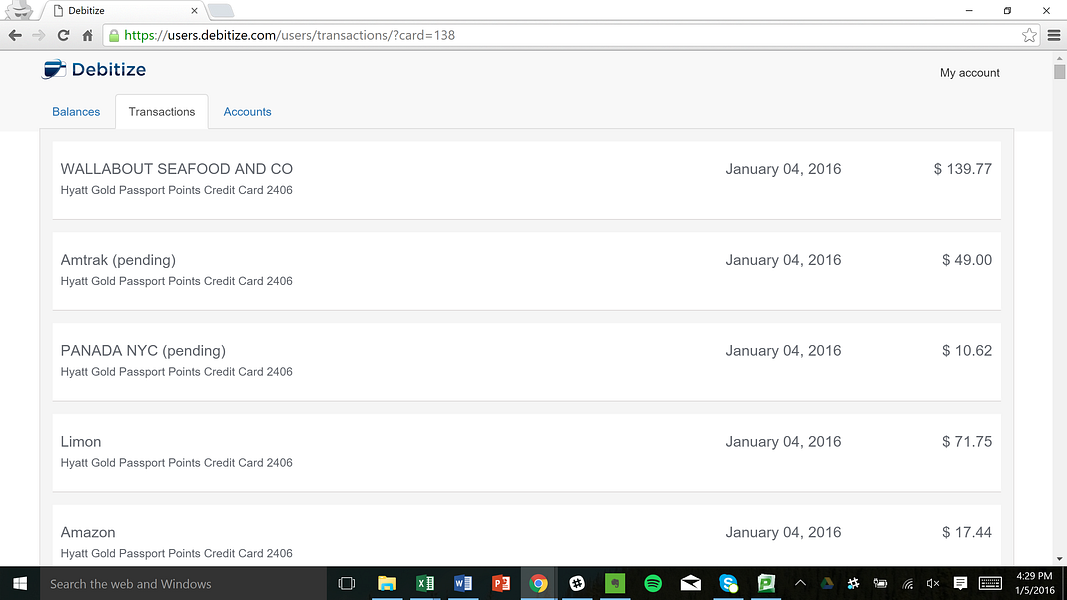This screenshot has height=600, width=1067.
Task: Reload the page with the refresh icon
Action: coord(63,35)
